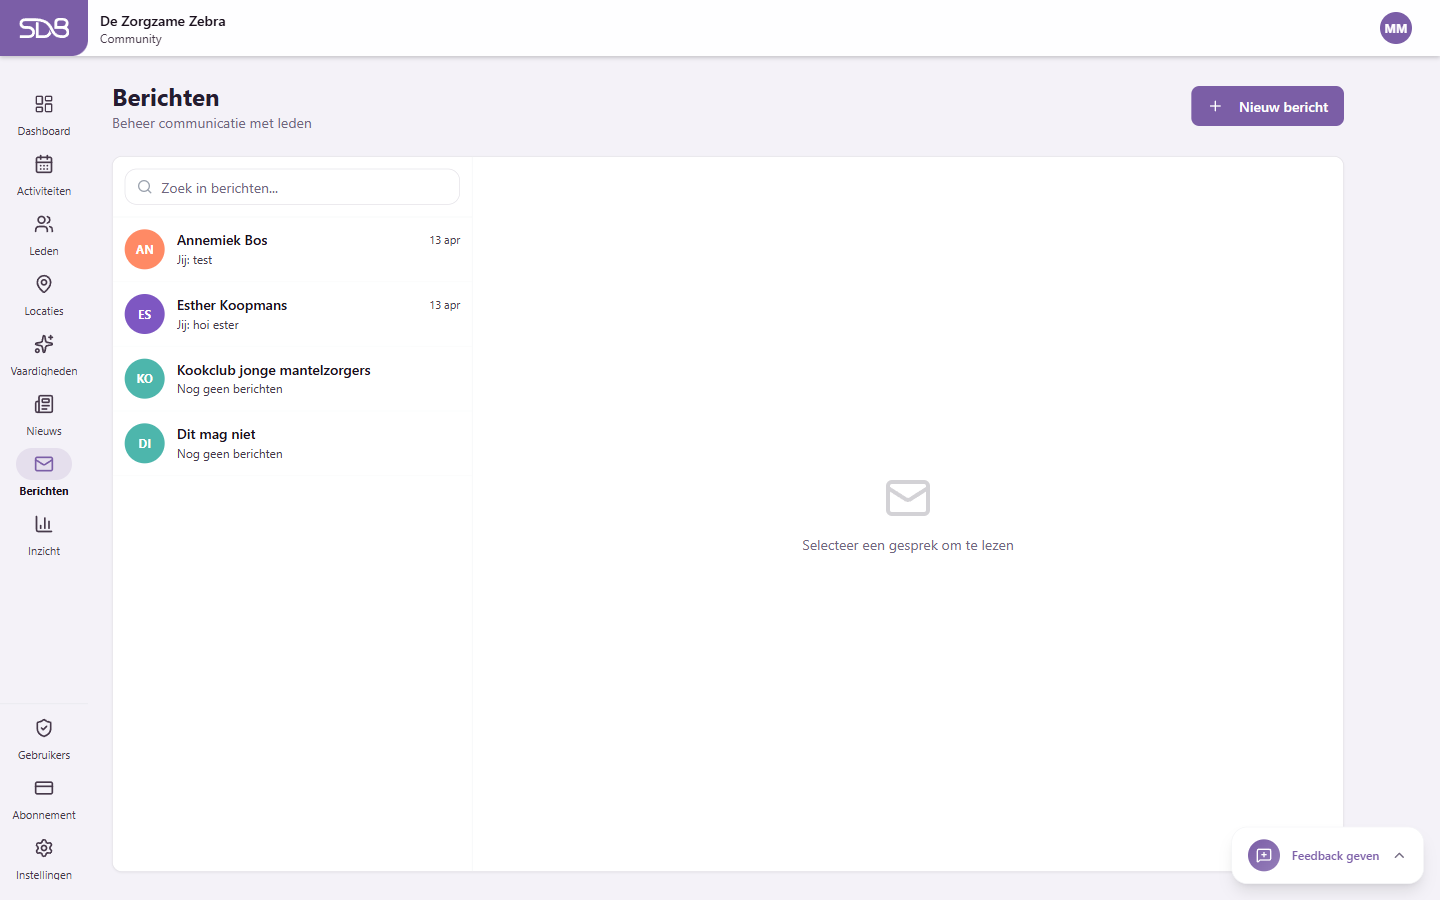Select the Nieuws newspaper icon

[44, 404]
